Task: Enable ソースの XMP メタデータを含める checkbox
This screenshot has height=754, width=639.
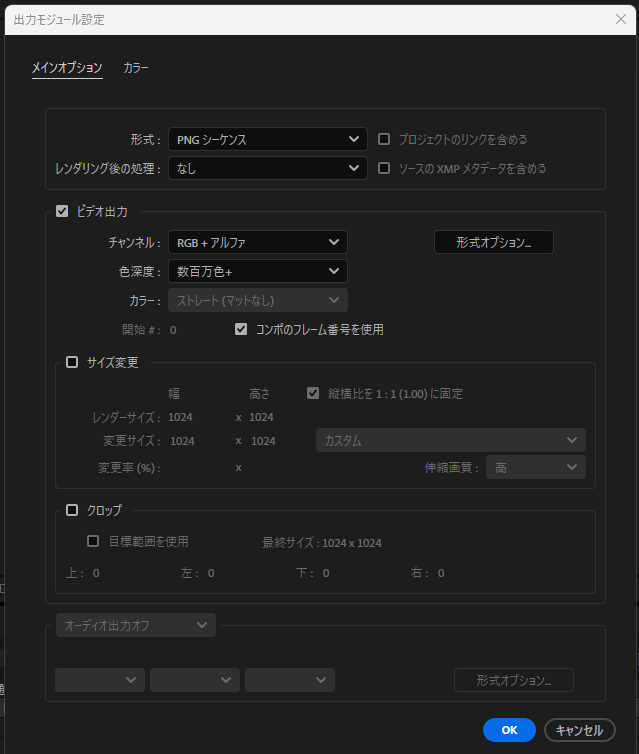Action: pos(384,168)
